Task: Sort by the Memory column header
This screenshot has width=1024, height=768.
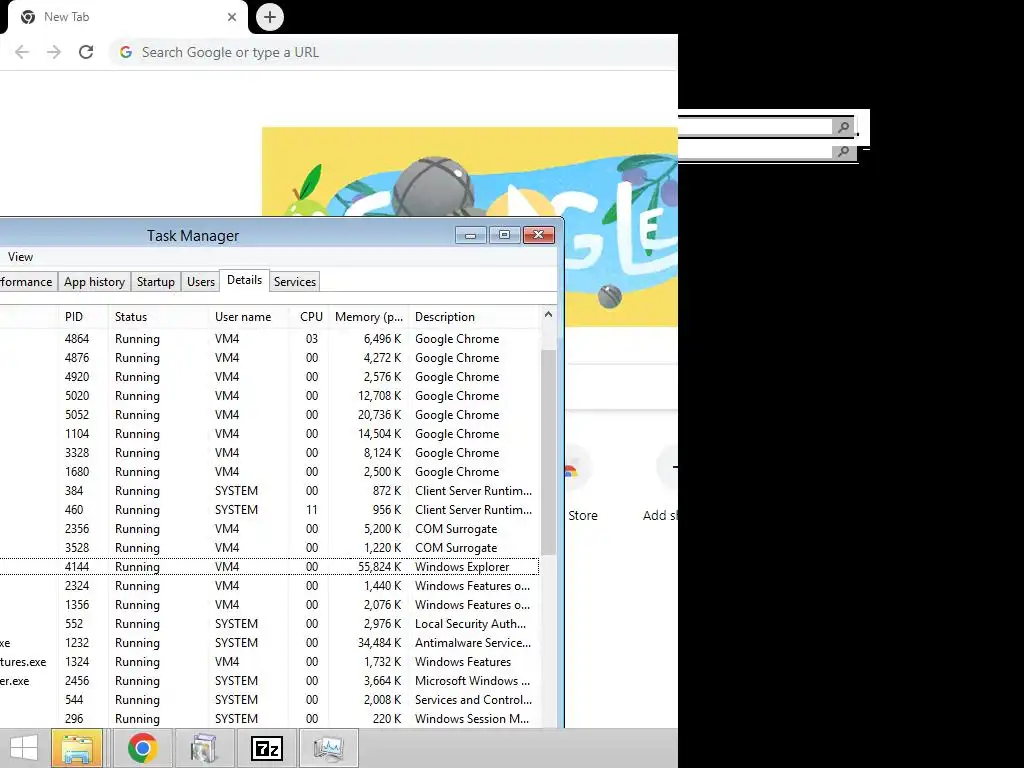Action: coord(369,317)
